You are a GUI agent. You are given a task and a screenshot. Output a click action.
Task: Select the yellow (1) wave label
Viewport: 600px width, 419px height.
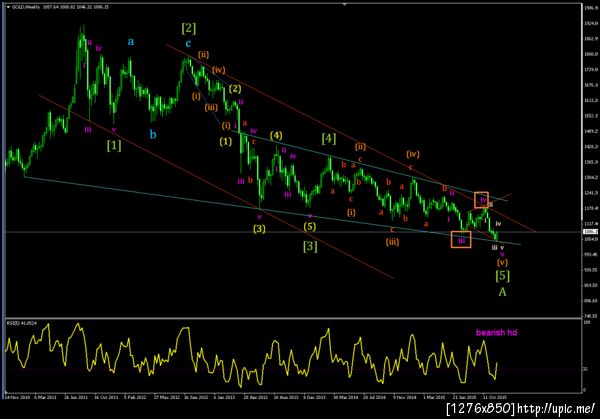tap(225, 142)
